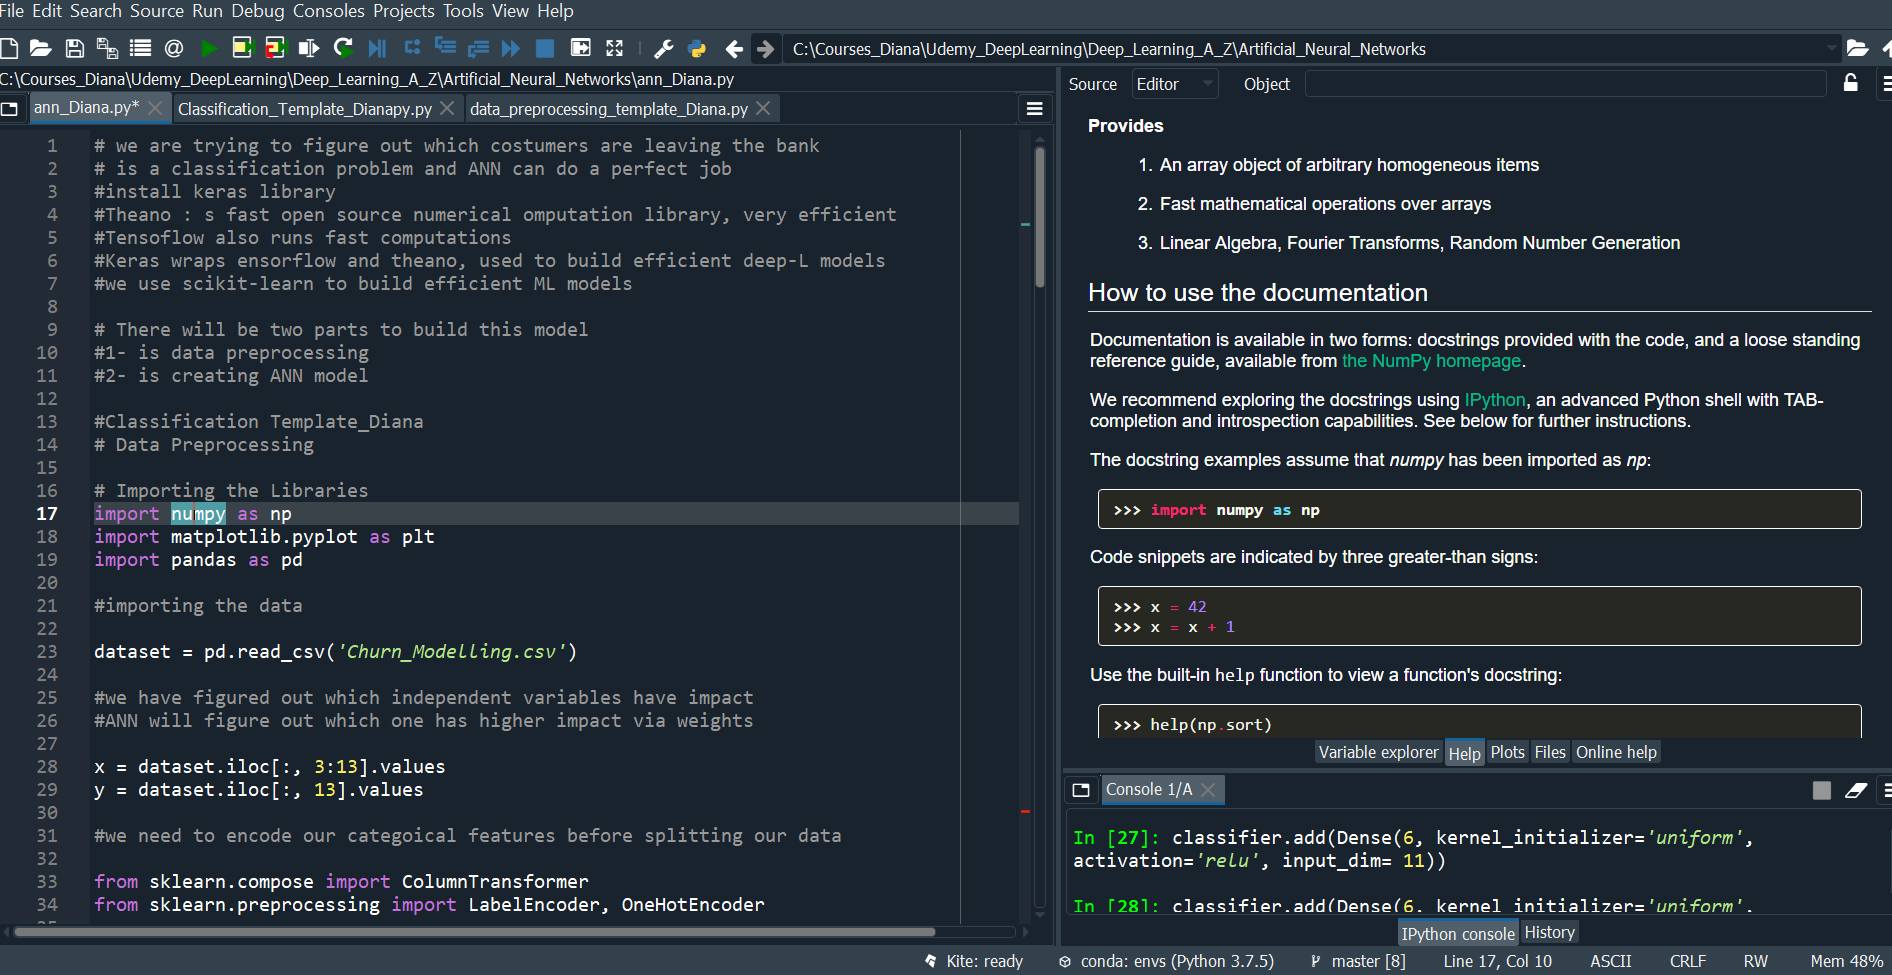This screenshot has width=1892, height=975.
Task: Save all open files using the save-all icon
Action: tap(108, 47)
